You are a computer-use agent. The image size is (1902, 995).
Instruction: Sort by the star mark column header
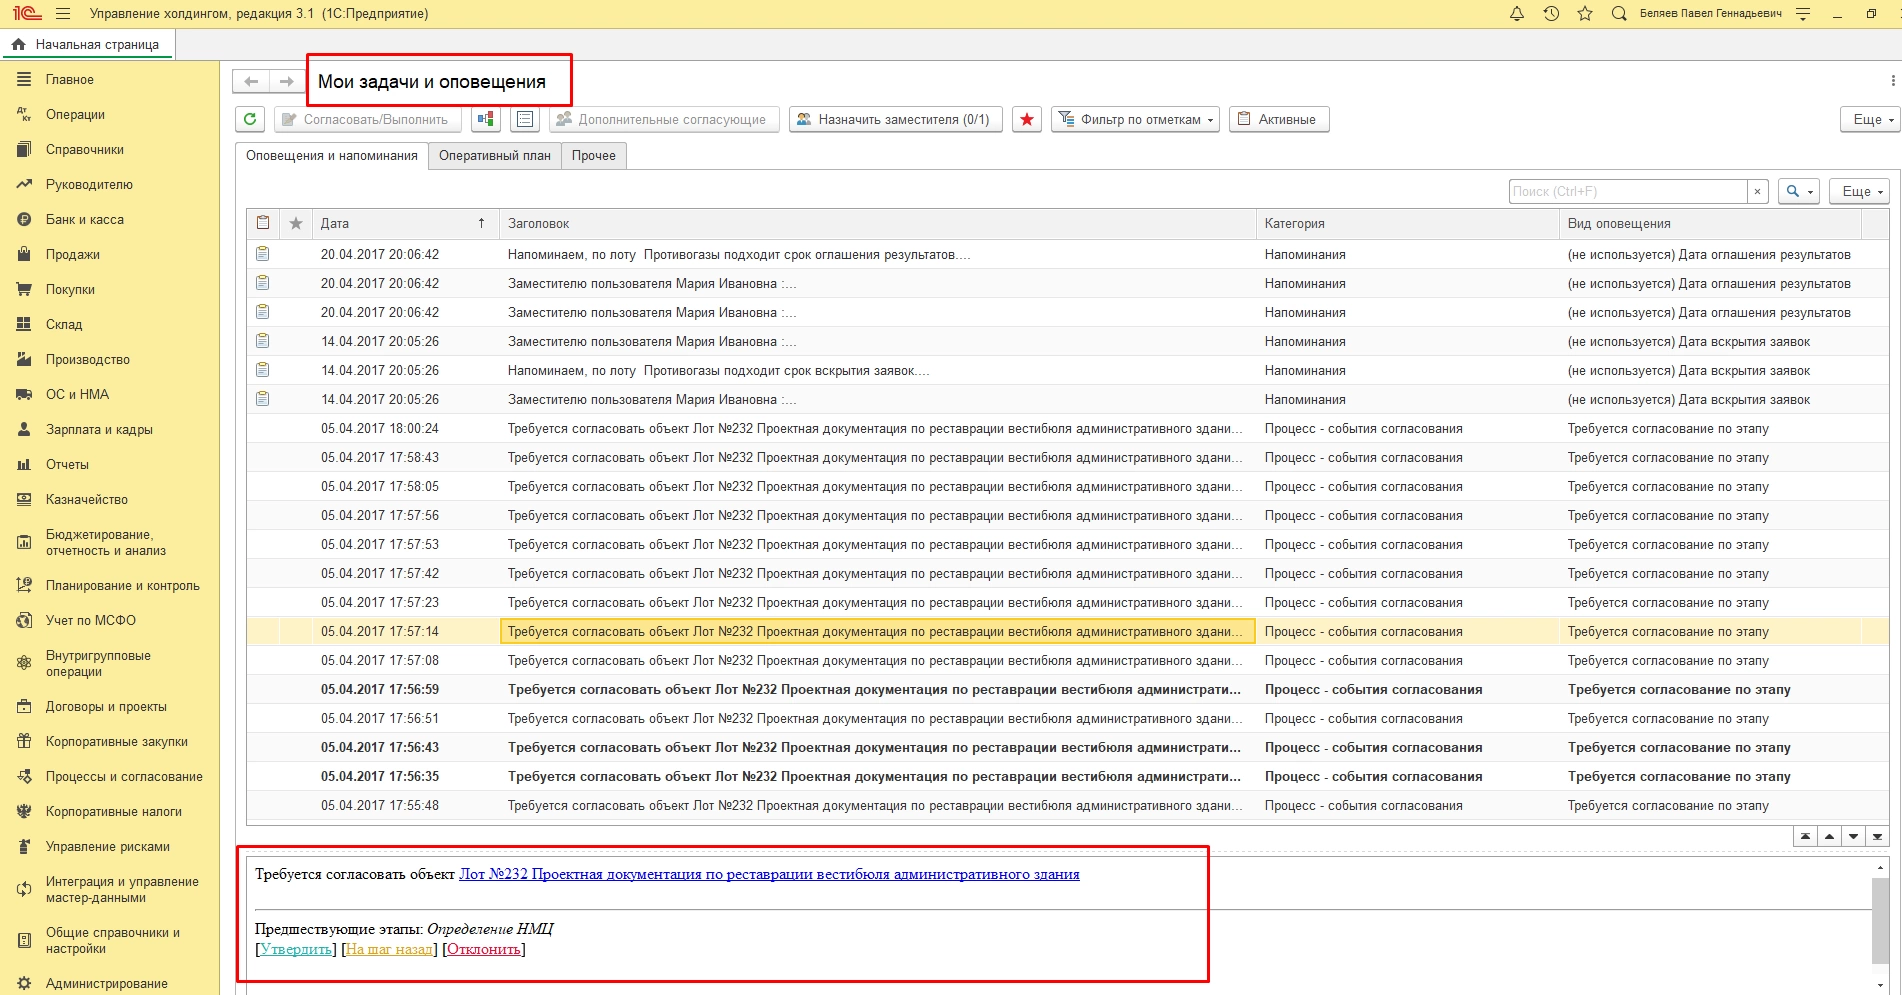[x=295, y=224]
